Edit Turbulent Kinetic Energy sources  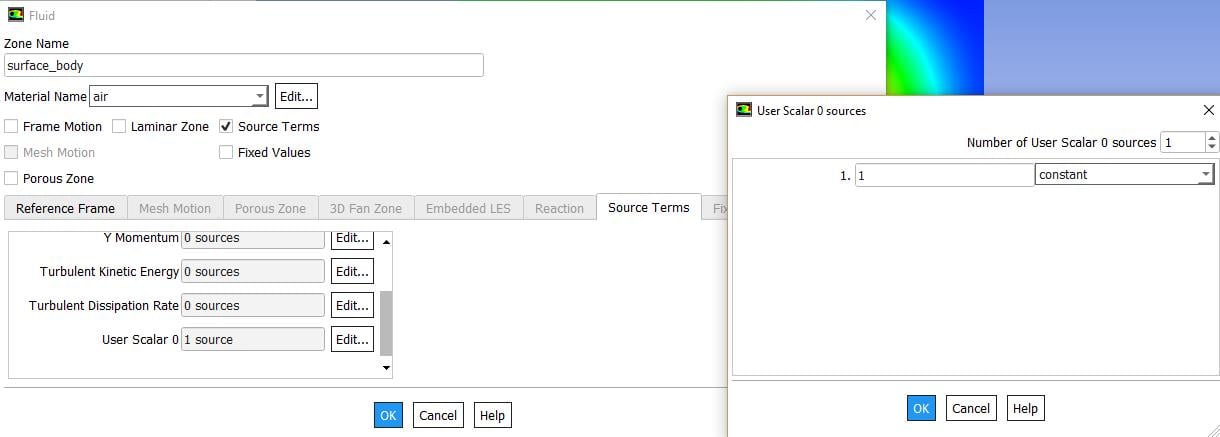click(352, 272)
